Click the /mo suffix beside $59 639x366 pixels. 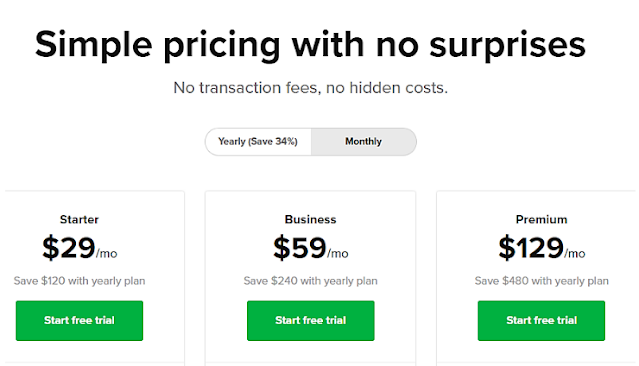tap(338, 254)
